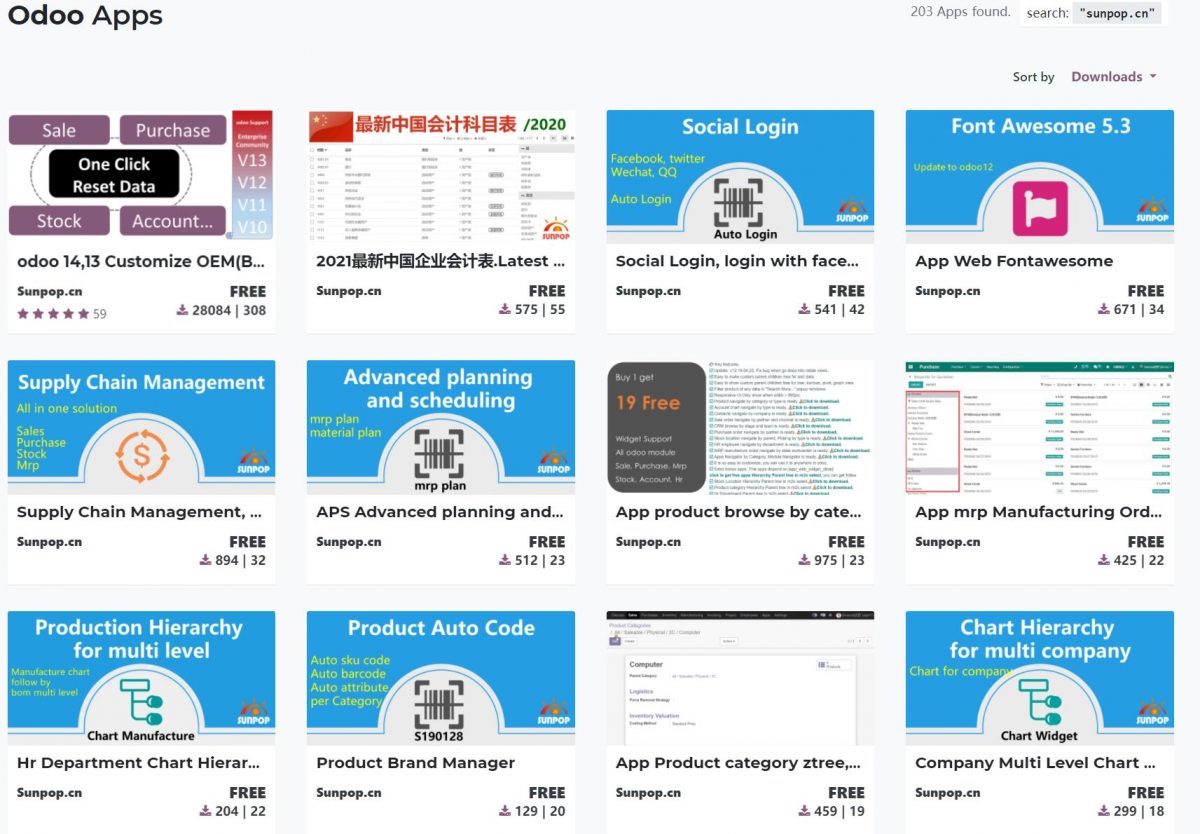The image size is (1200, 834).
Task: Open "Social Login, login with face..." title
Action: click(x=737, y=261)
